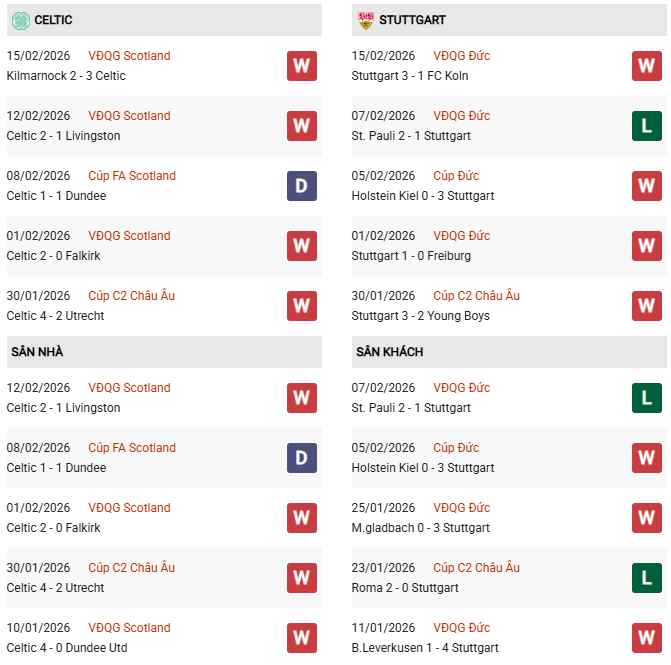Click the D badge in Celtic's top form list
Image resolution: width=671 pixels, height=665 pixels.
tap(301, 186)
